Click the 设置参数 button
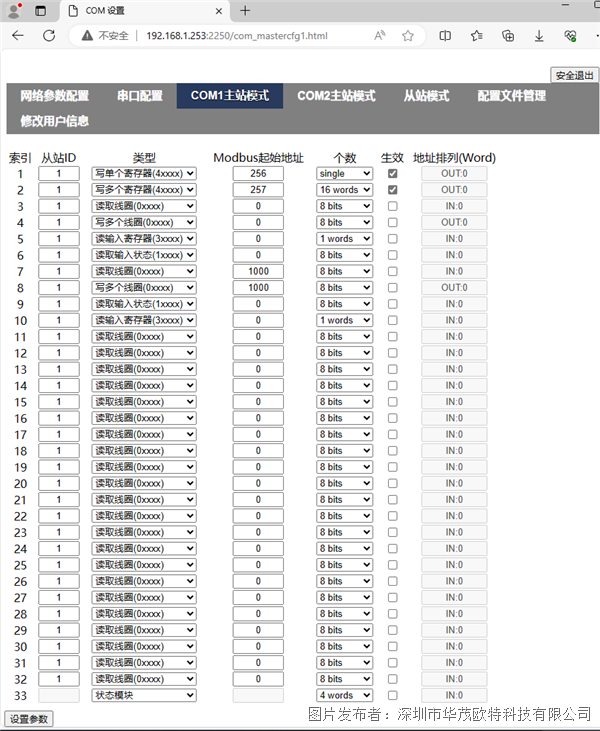Image resolution: width=600 pixels, height=731 pixels. 29,719
